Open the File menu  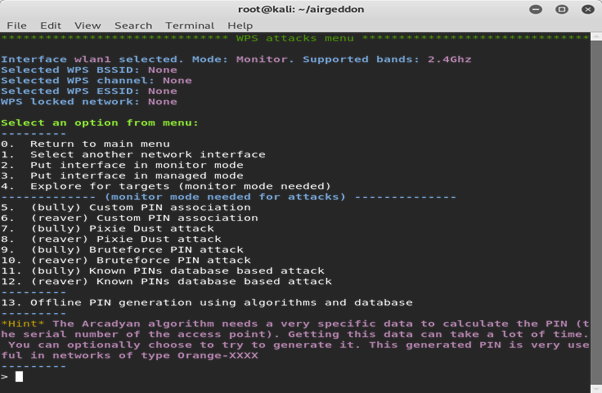tap(17, 26)
